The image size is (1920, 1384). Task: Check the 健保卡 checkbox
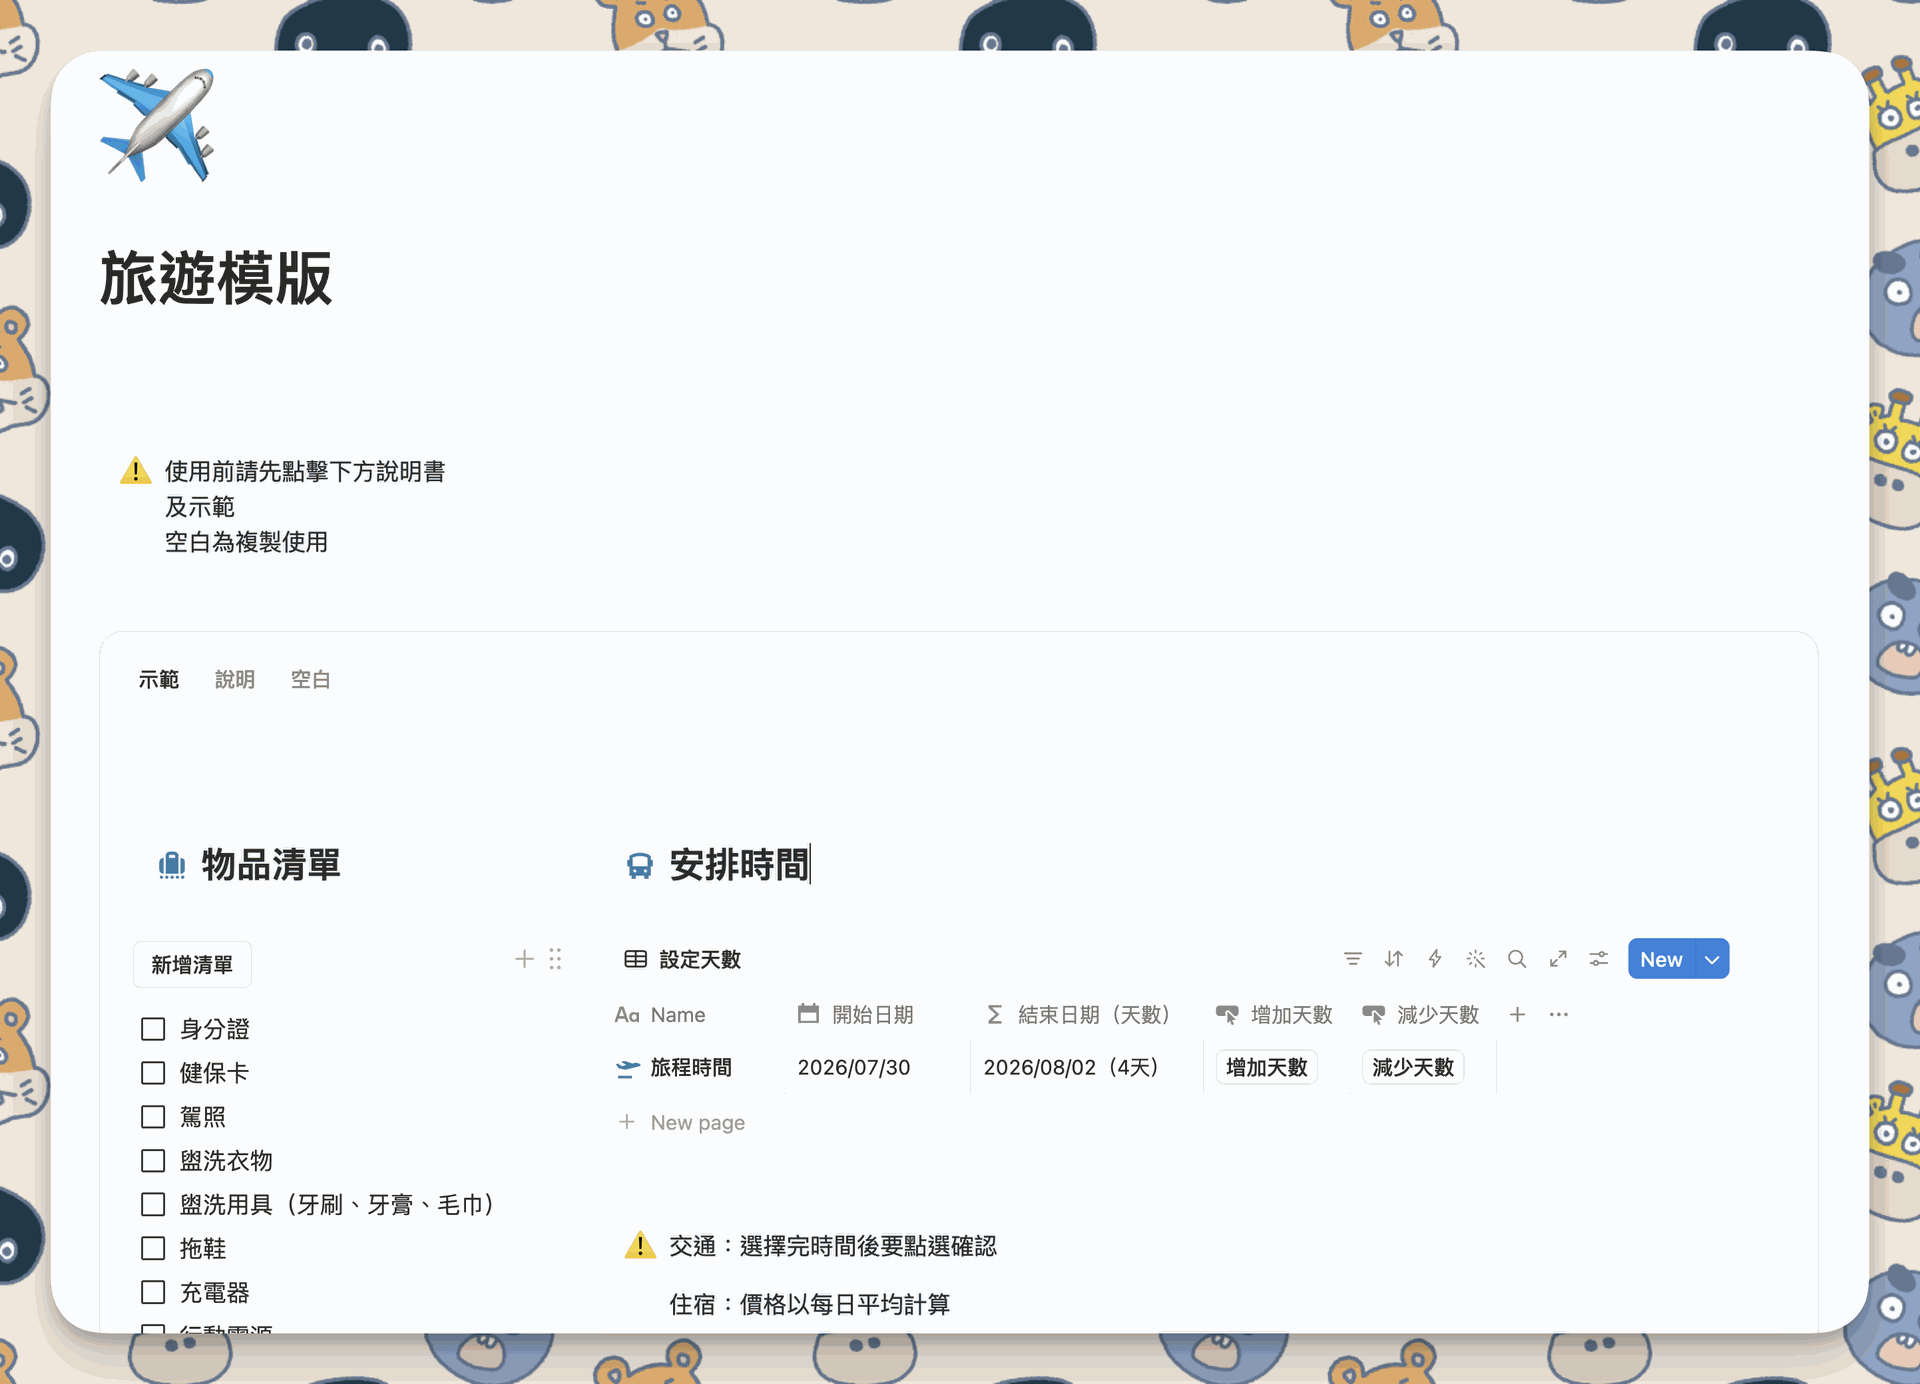click(x=153, y=1073)
